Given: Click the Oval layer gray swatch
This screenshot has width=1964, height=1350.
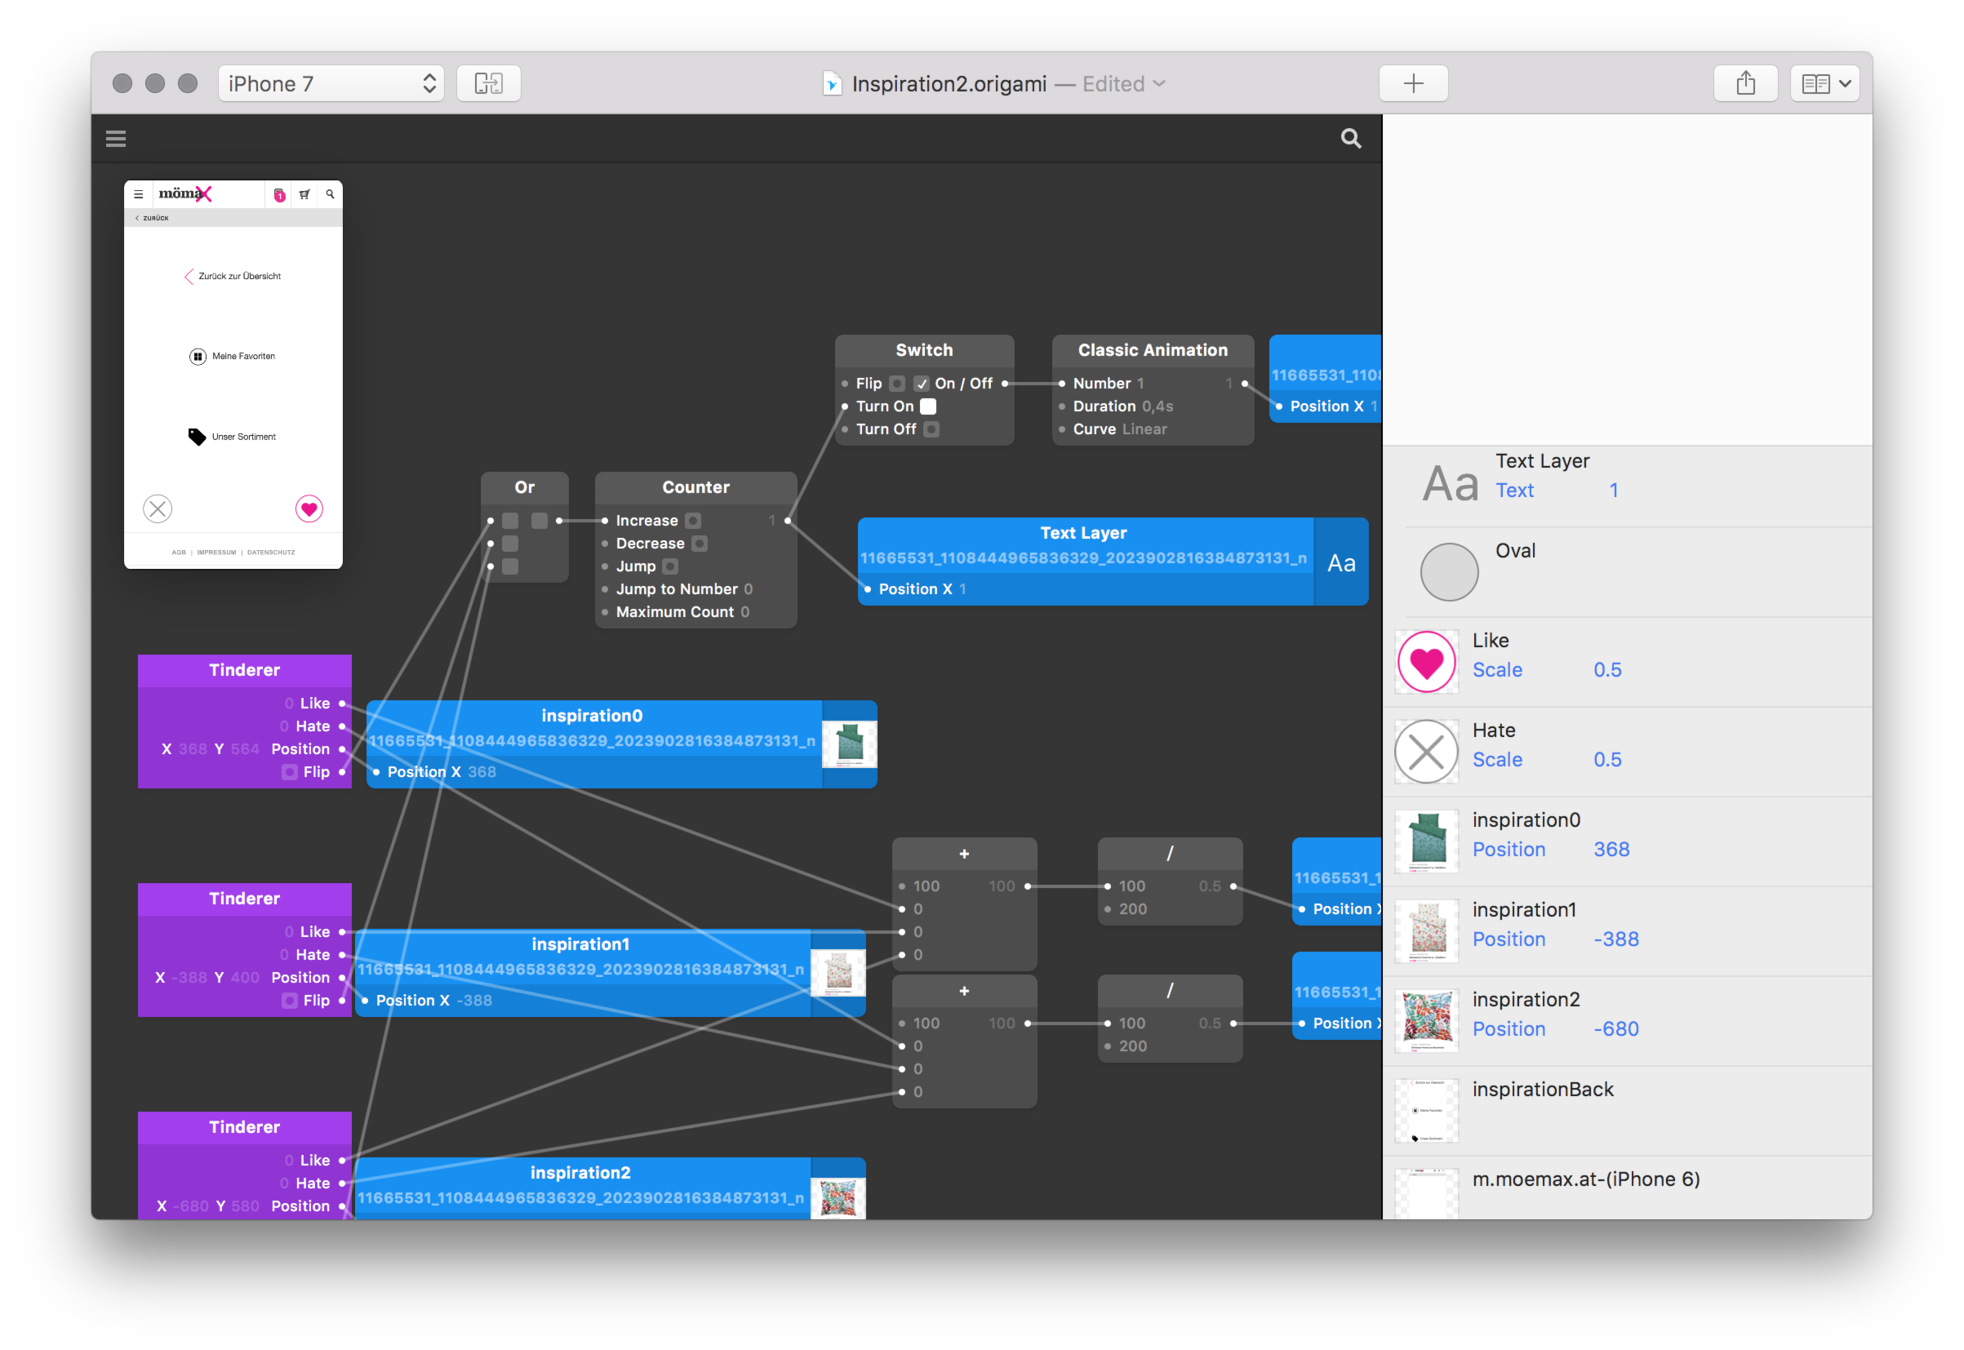Looking at the screenshot, I should pos(1449,572).
